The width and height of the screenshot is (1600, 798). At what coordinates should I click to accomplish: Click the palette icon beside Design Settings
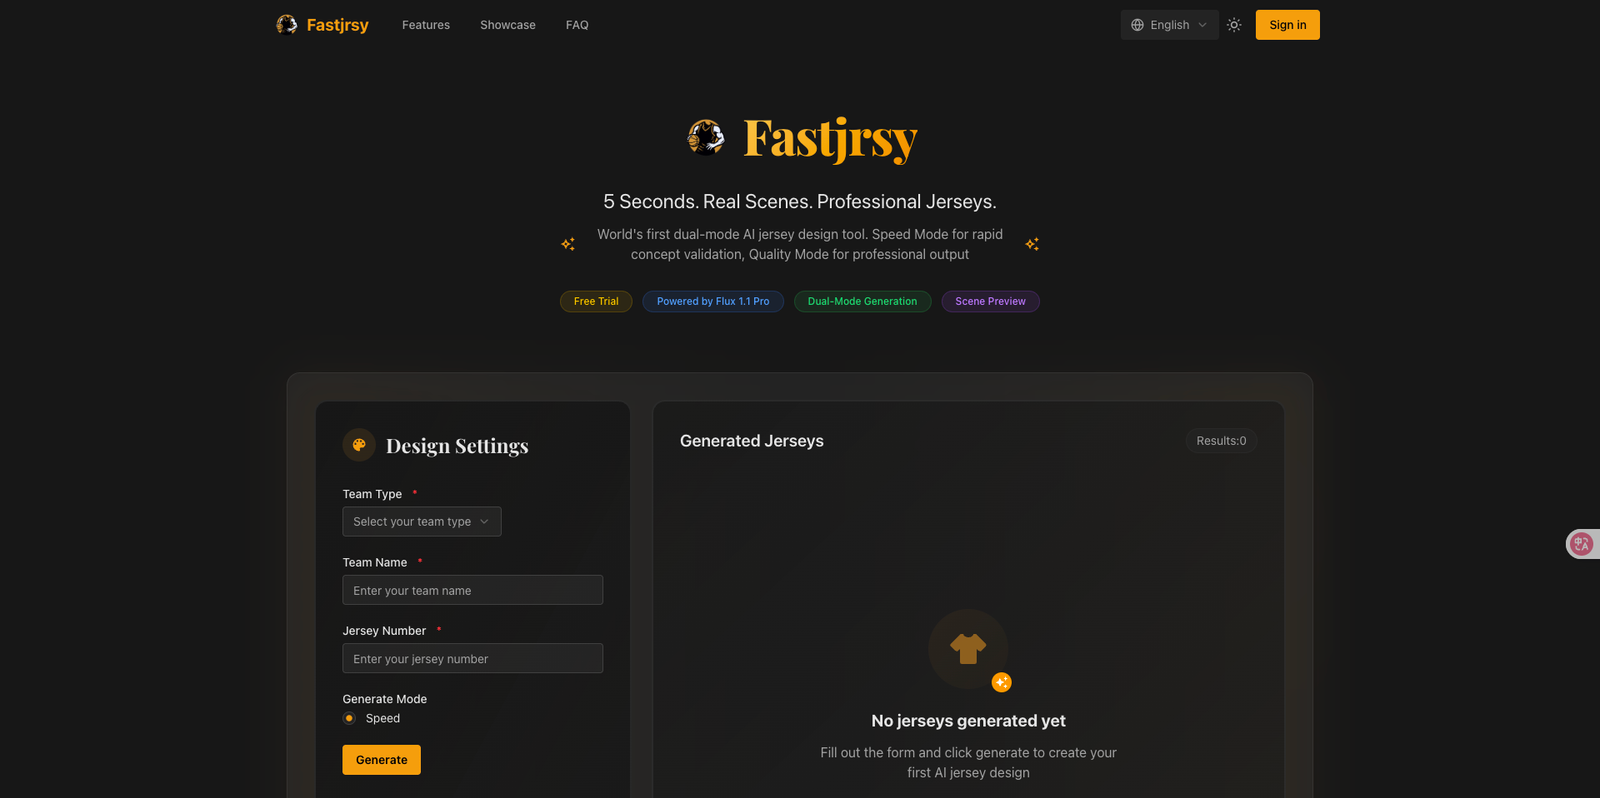click(x=359, y=445)
